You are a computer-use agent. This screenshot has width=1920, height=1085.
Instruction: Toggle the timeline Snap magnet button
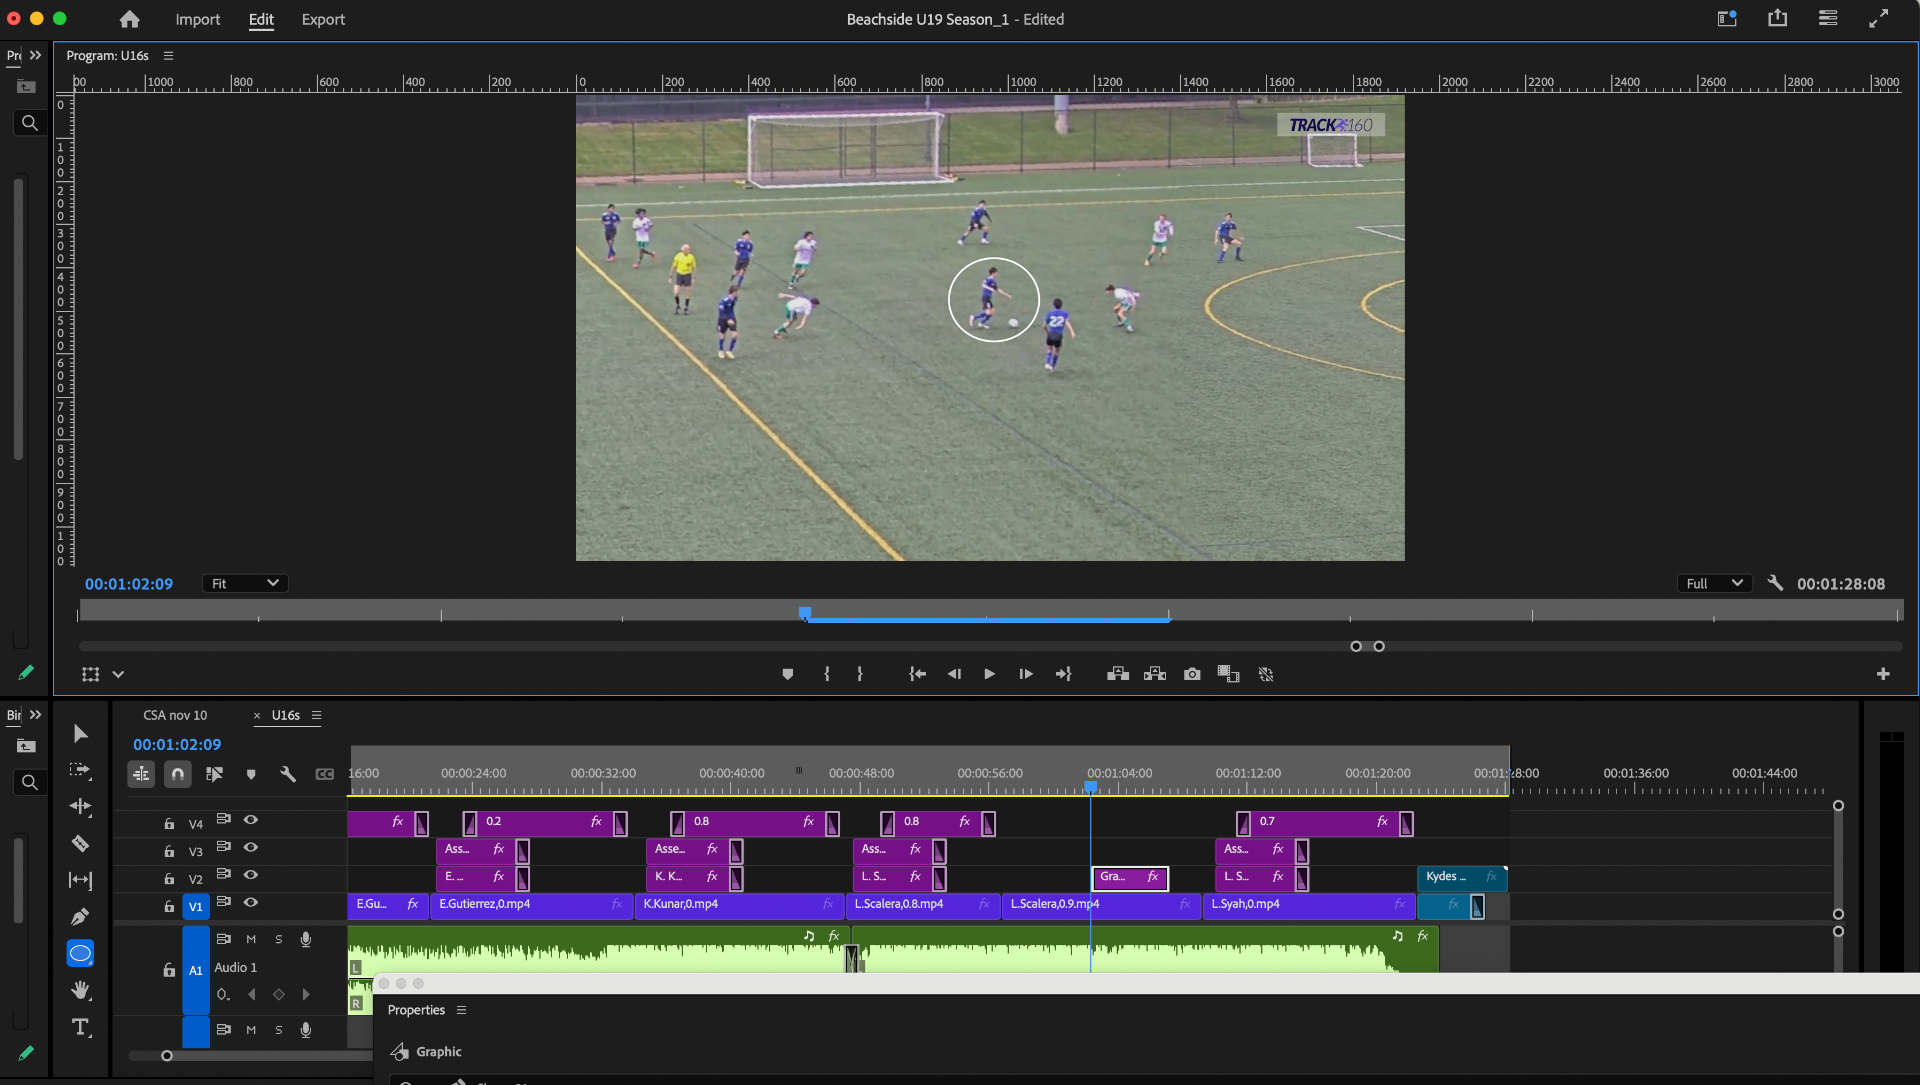(177, 774)
